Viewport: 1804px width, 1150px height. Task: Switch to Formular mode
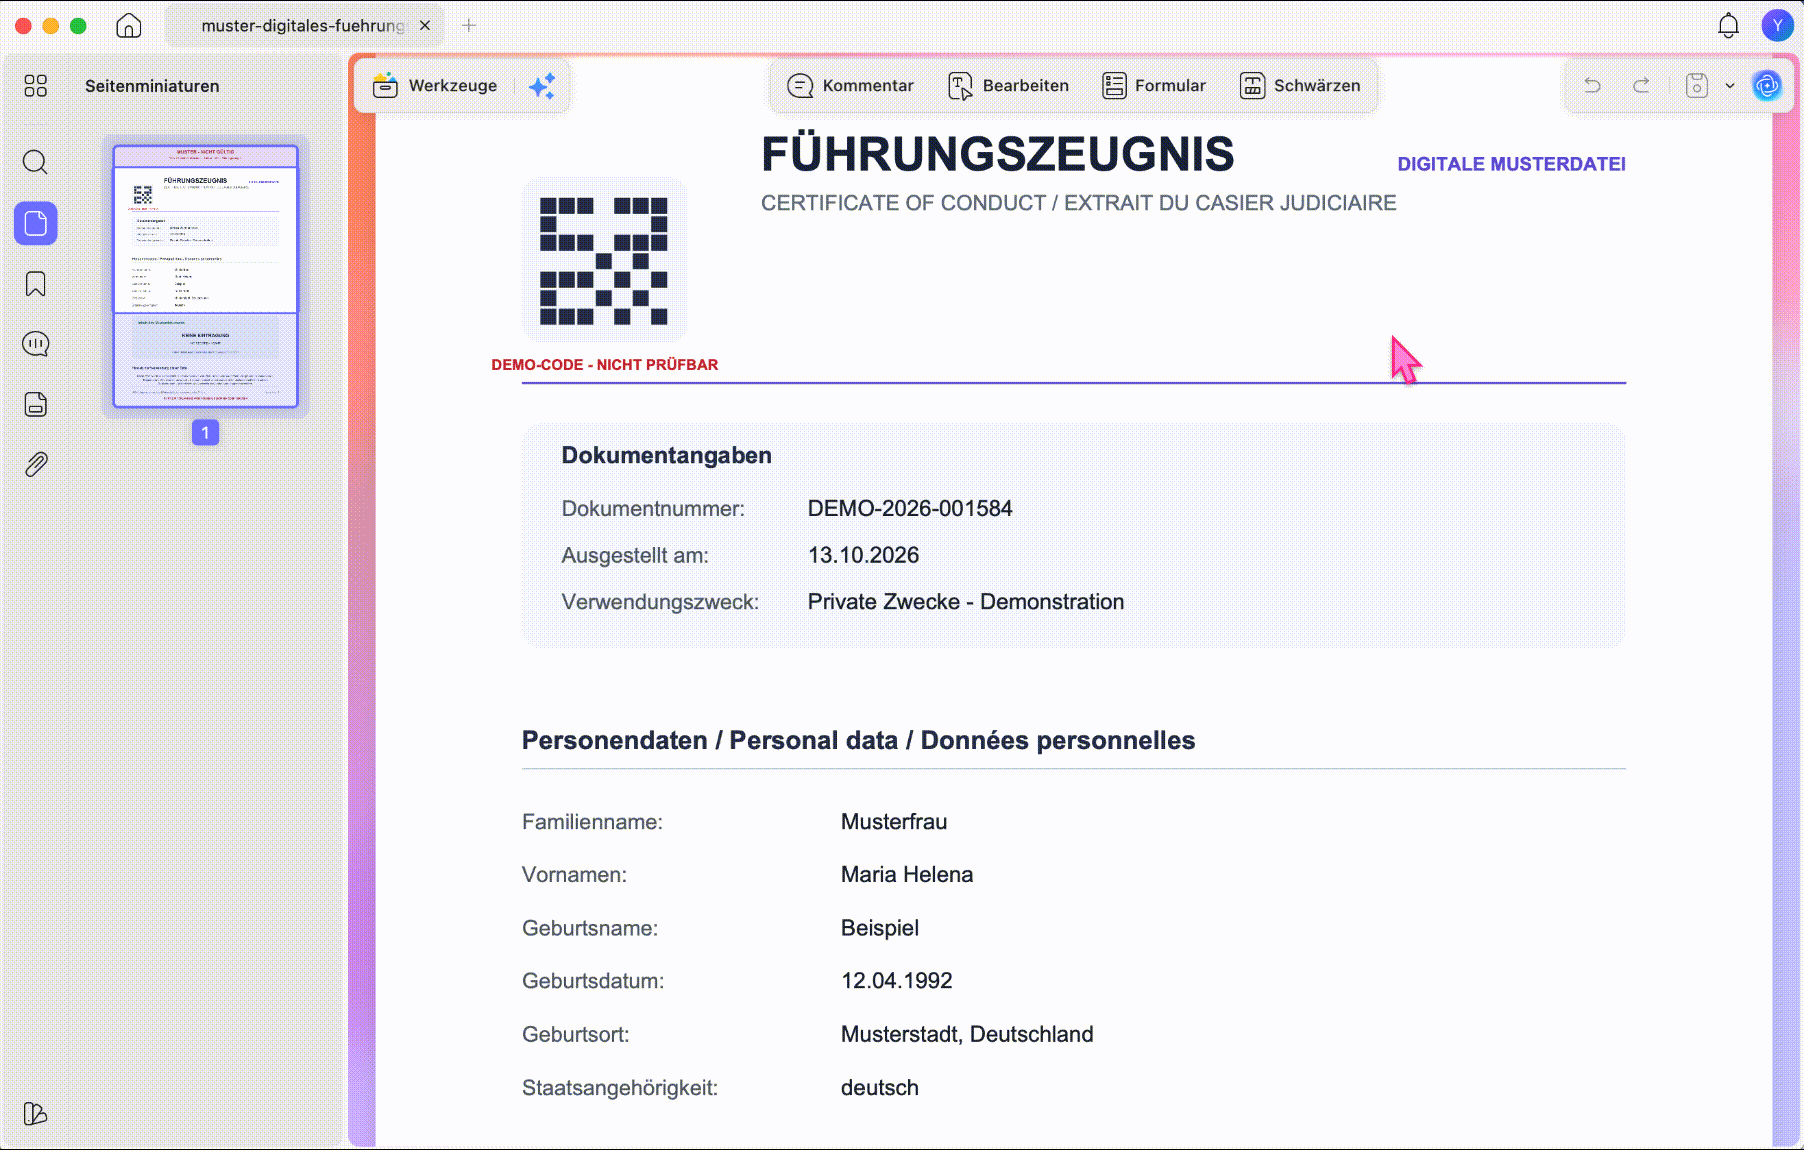1154,86
